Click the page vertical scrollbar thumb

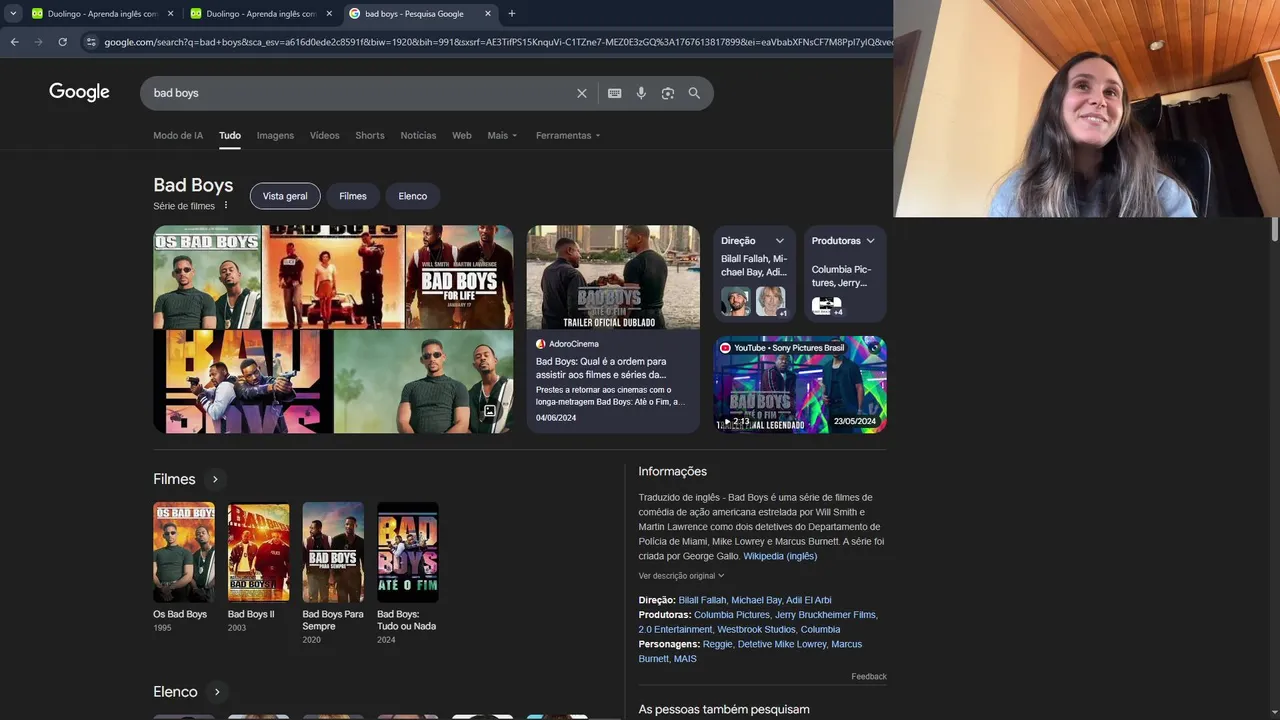pyautogui.click(x=1274, y=229)
